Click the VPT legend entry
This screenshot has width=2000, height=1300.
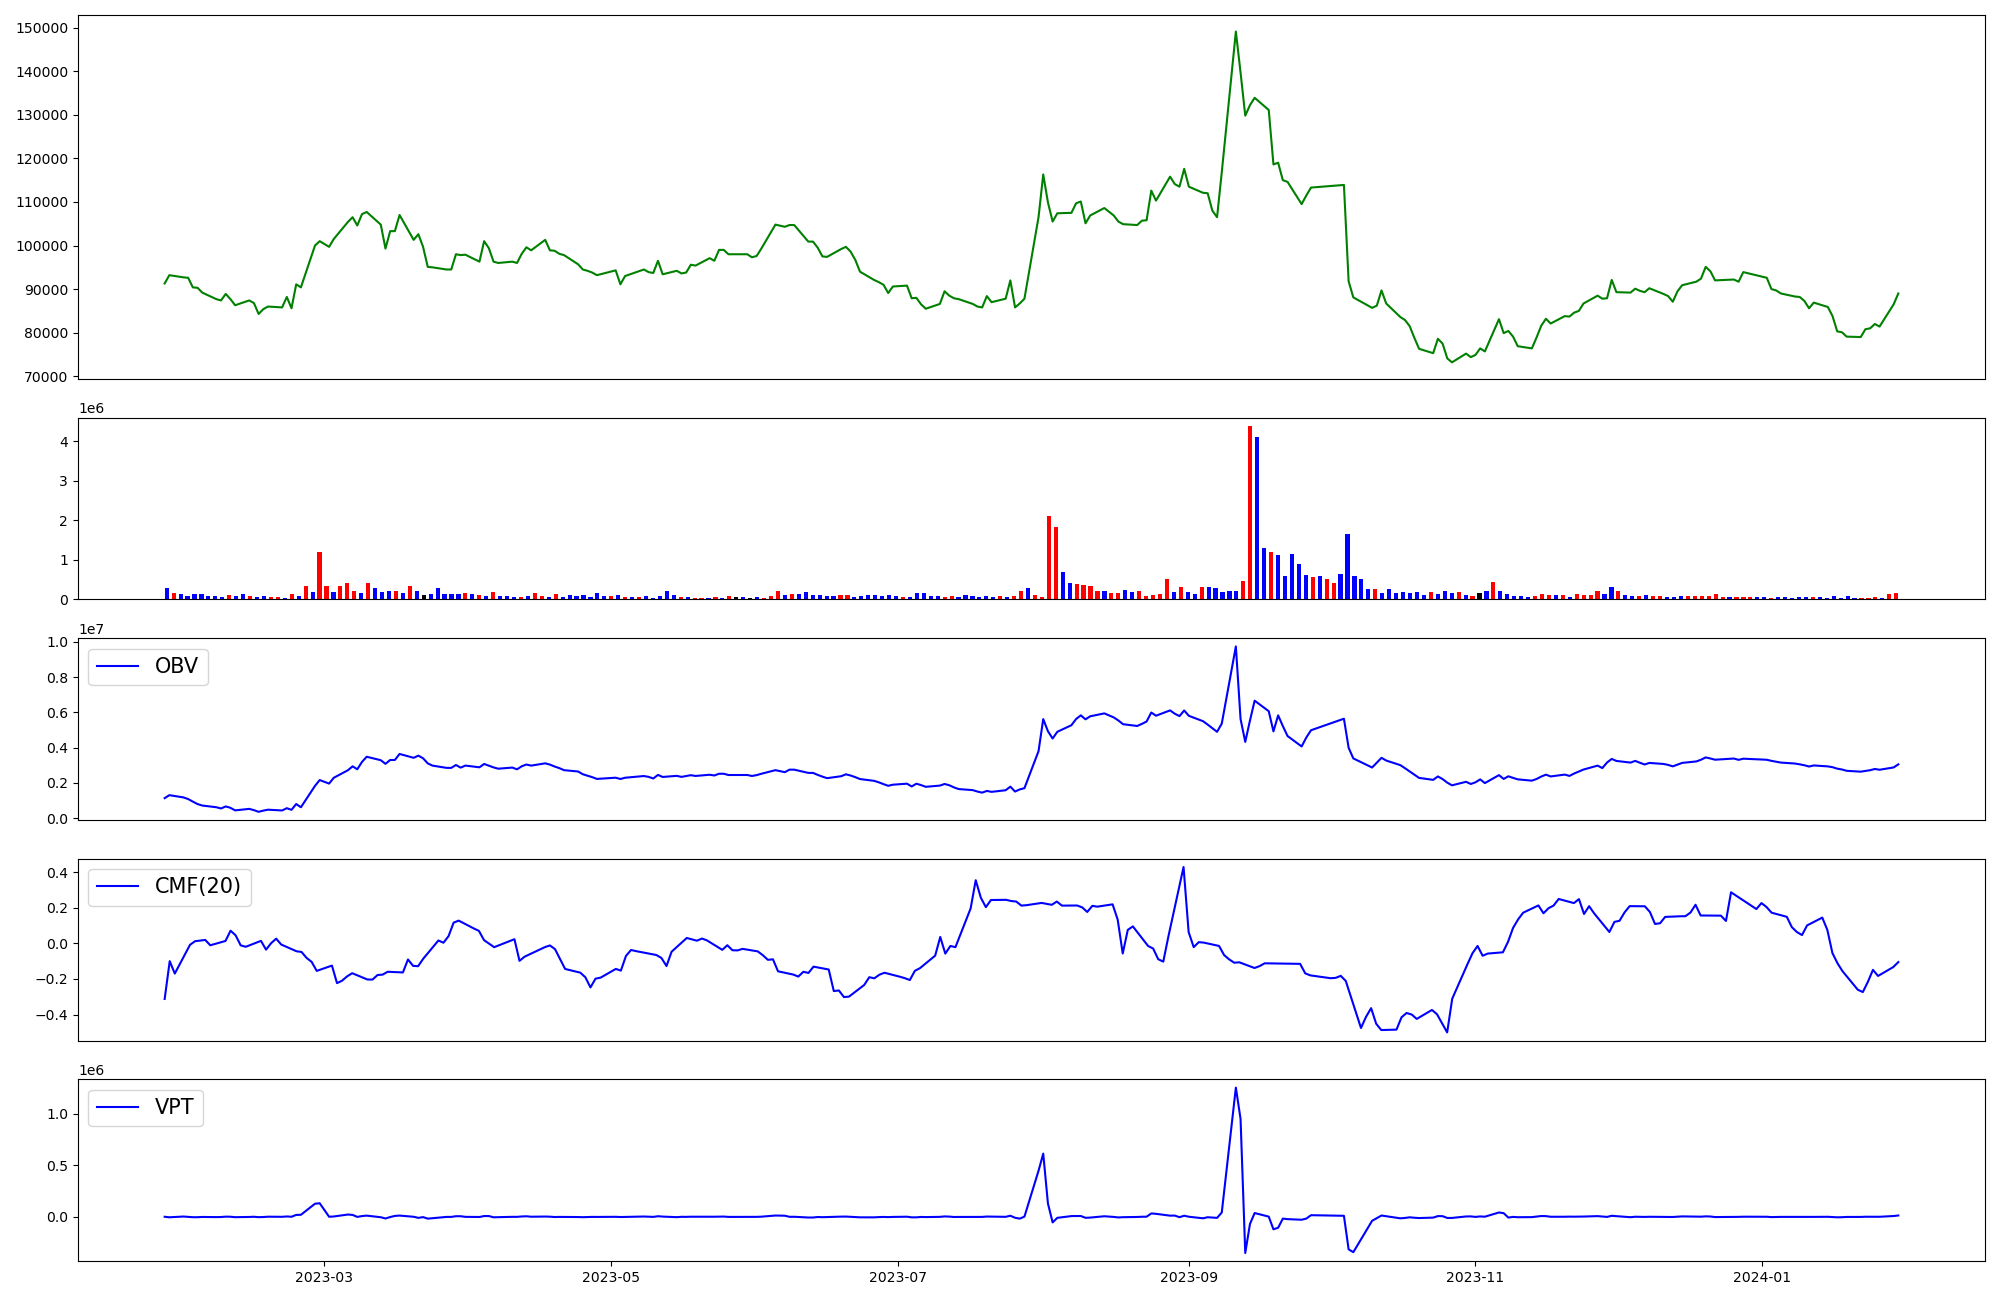pyautogui.click(x=173, y=1108)
